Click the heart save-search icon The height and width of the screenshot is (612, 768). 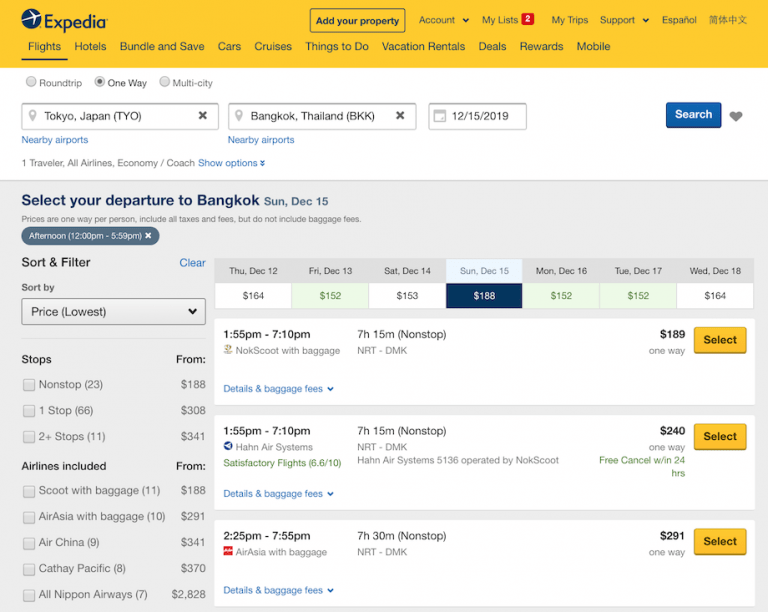[x=736, y=116]
